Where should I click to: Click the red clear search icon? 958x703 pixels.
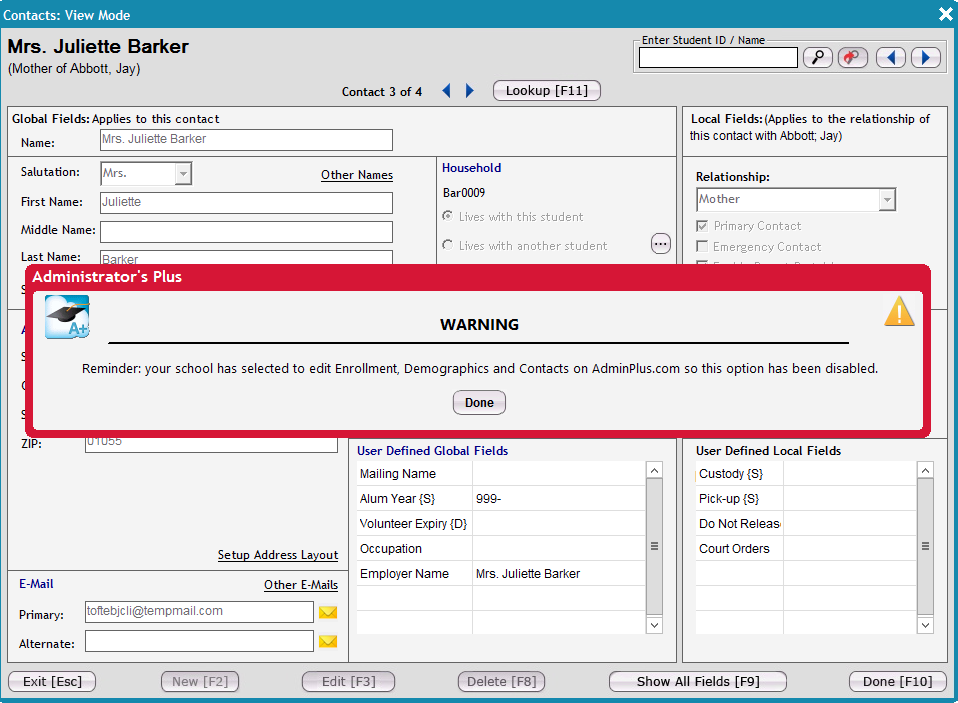tap(852, 57)
